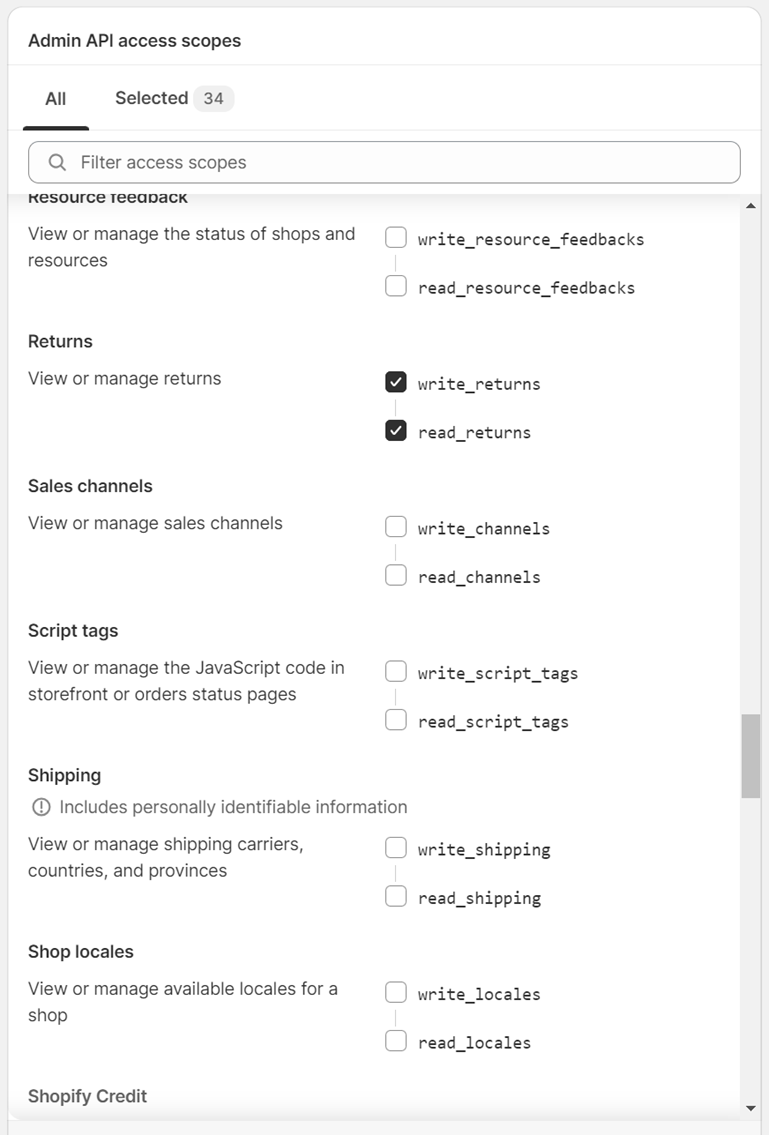Select read_resource_feedbacks checkbox
Image resolution: width=769 pixels, height=1135 pixels.
pyautogui.click(x=396, y=286)
